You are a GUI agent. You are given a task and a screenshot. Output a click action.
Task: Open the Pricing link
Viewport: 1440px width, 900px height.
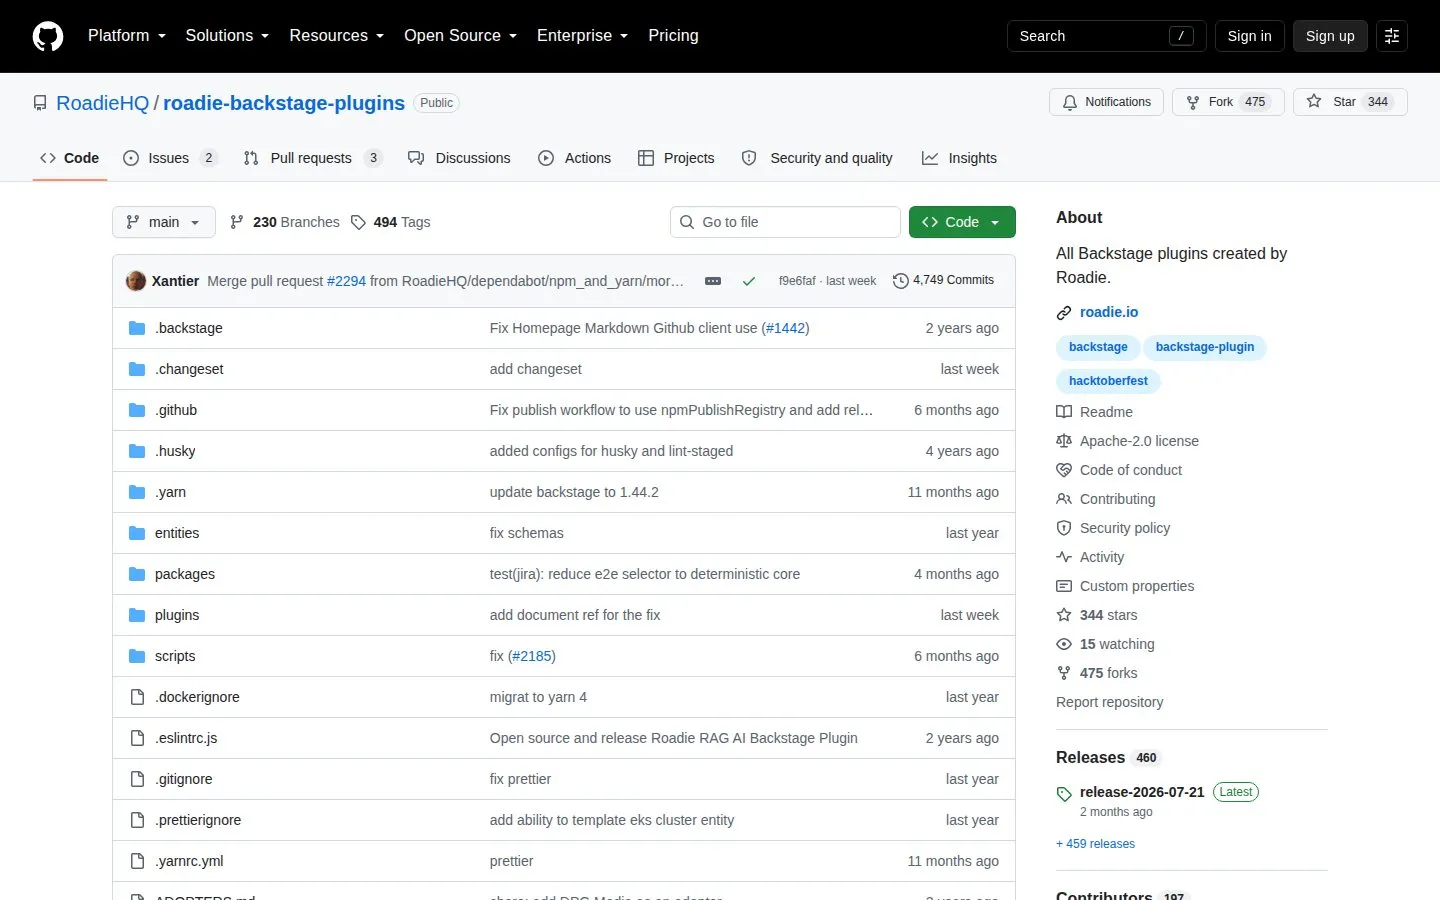click(673, 36)
